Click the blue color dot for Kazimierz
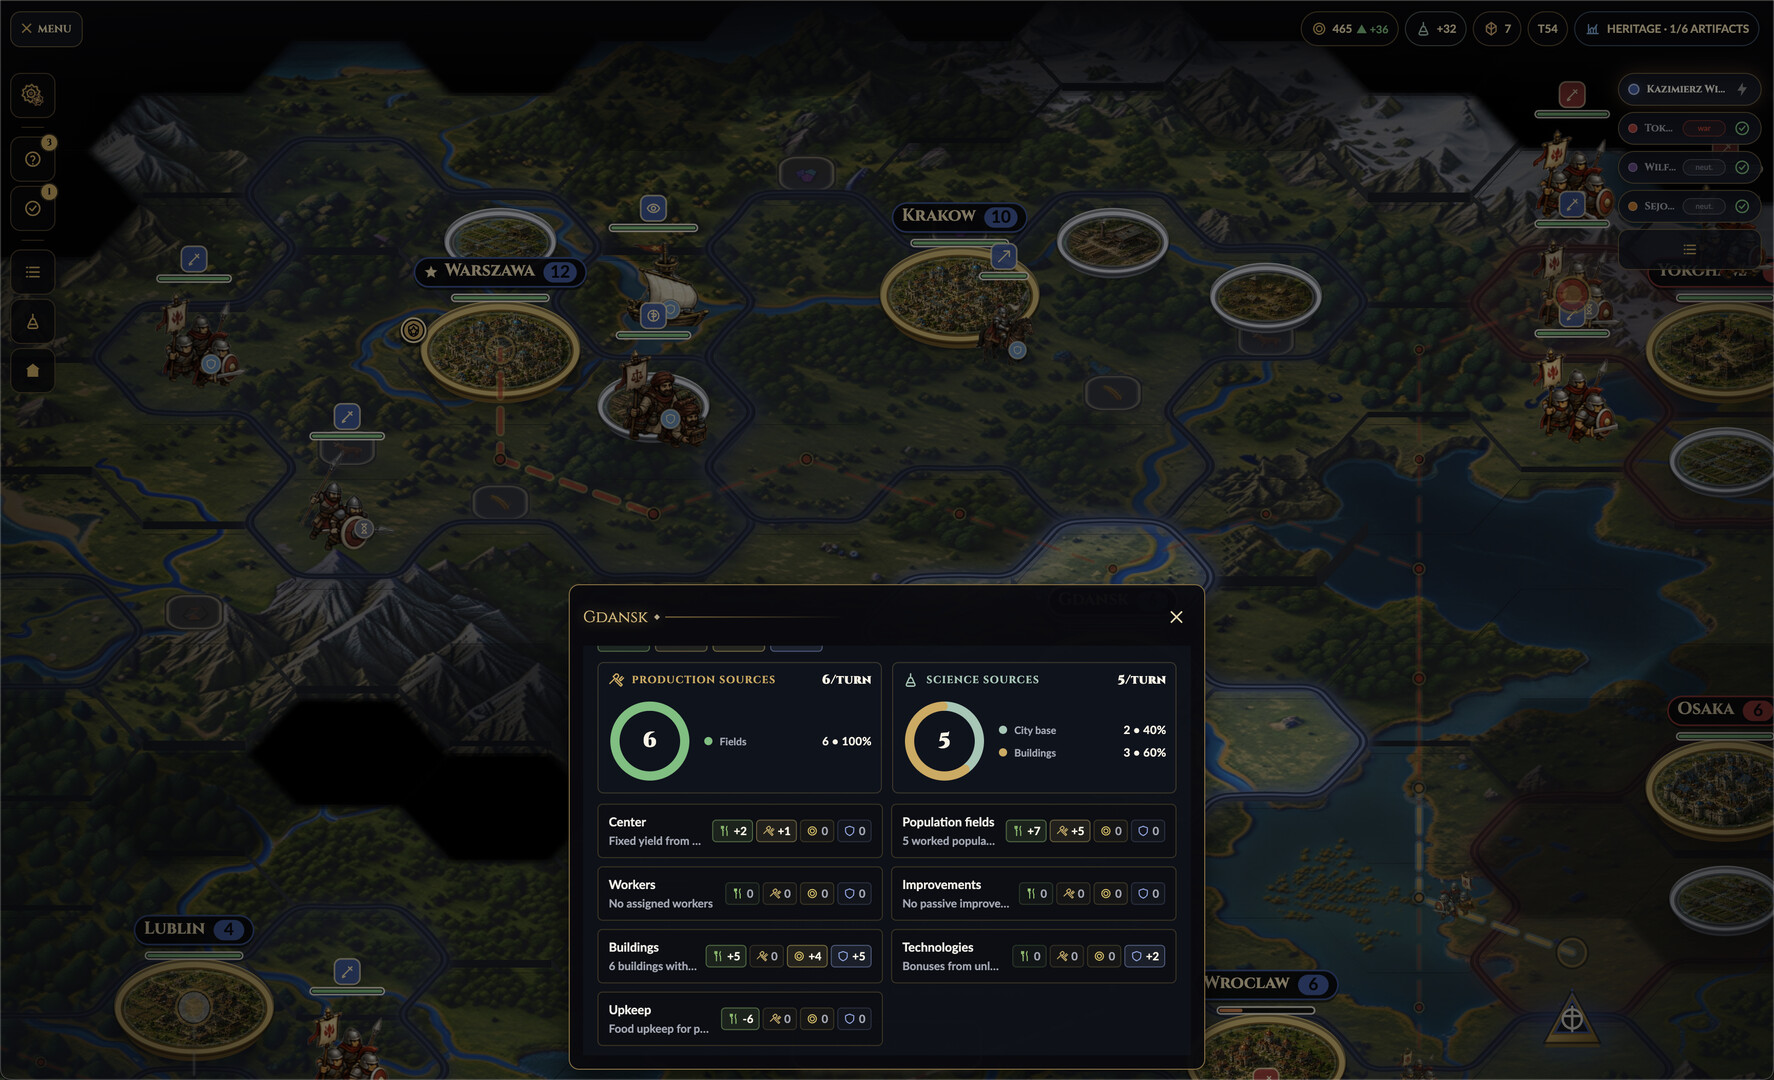This screenshot has width=1774, height=1080. 1634,89
